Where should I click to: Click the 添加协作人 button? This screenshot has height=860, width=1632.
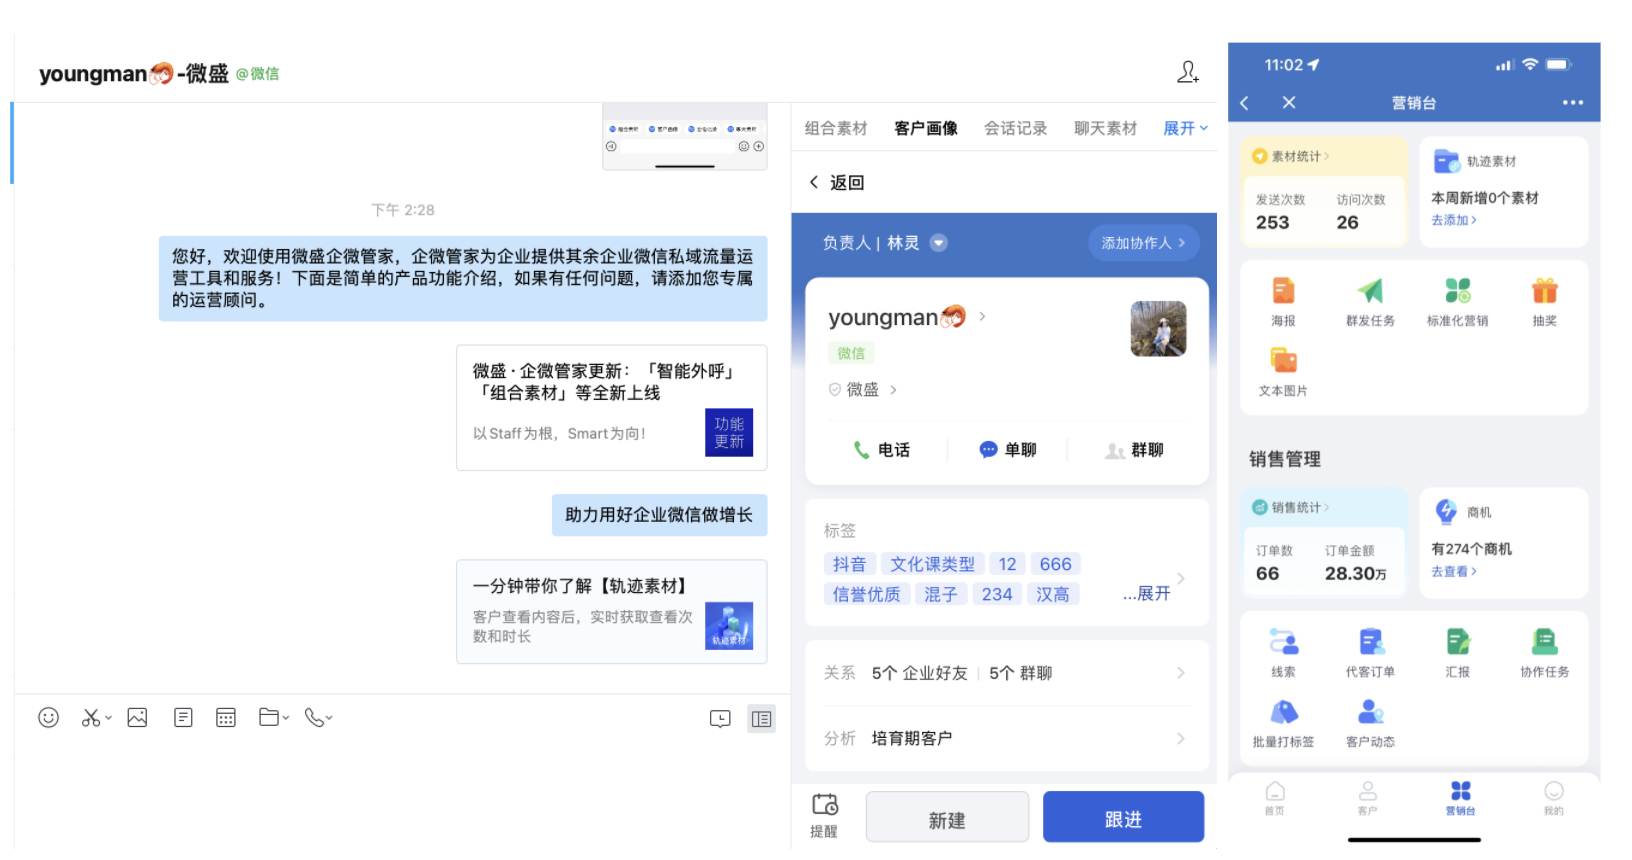[1143, 243]
